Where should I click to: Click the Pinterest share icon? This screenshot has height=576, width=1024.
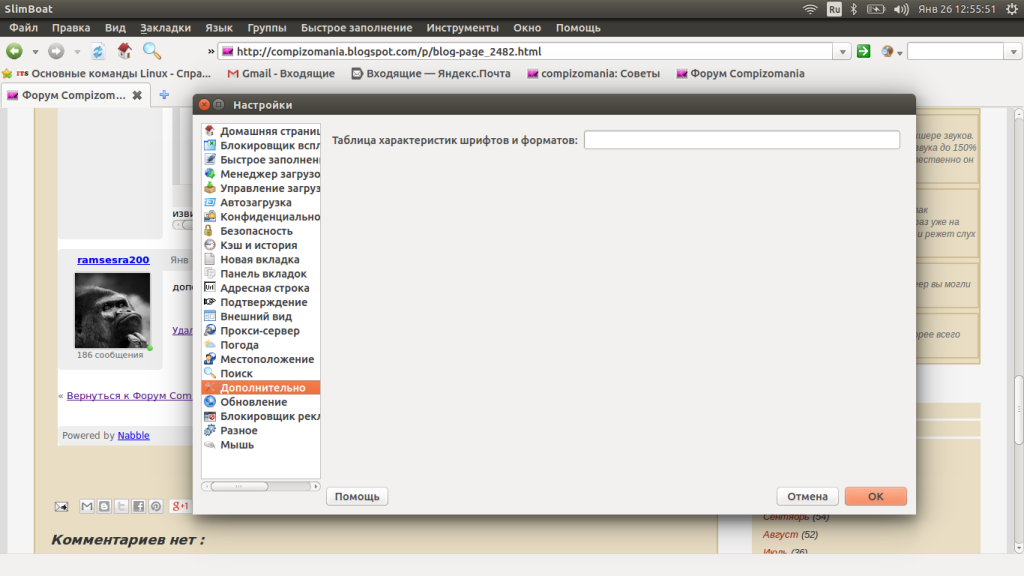(x=155, y=506)
